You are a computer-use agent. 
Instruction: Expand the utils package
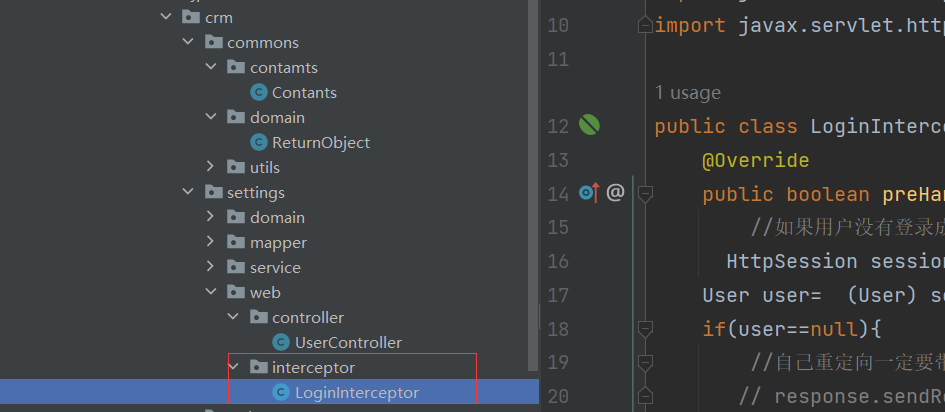210,168
